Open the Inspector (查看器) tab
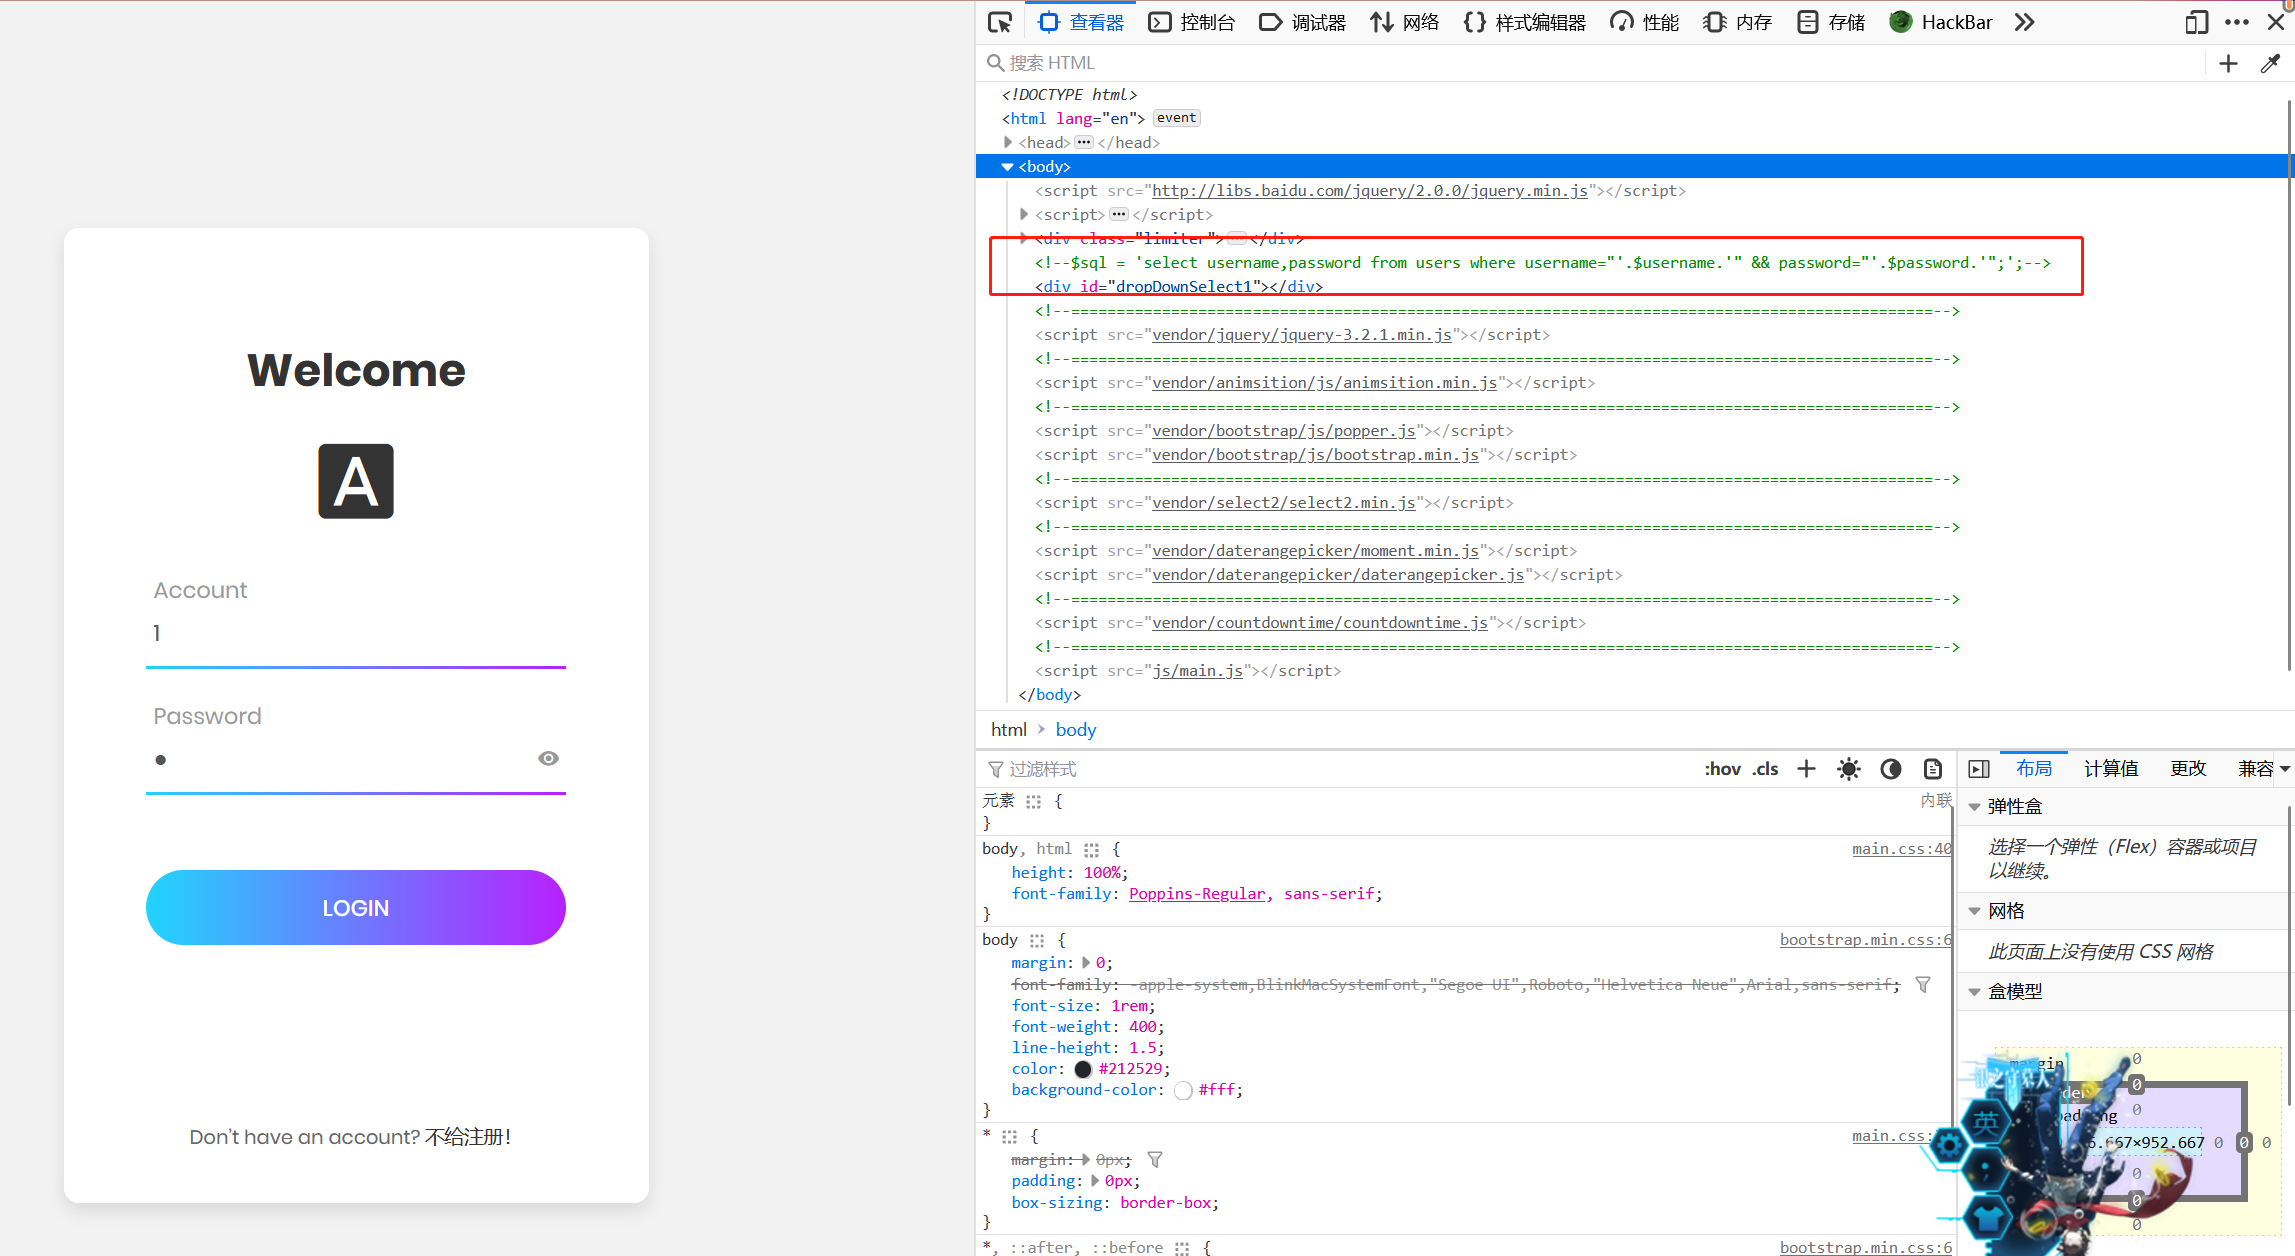 point(1081,22)
